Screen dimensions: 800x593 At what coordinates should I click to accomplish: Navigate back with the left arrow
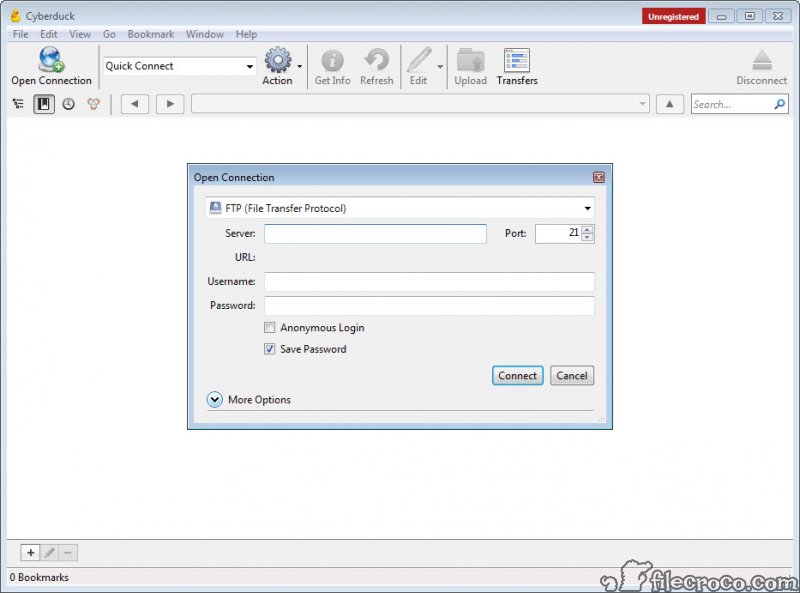tap(135, 104)
